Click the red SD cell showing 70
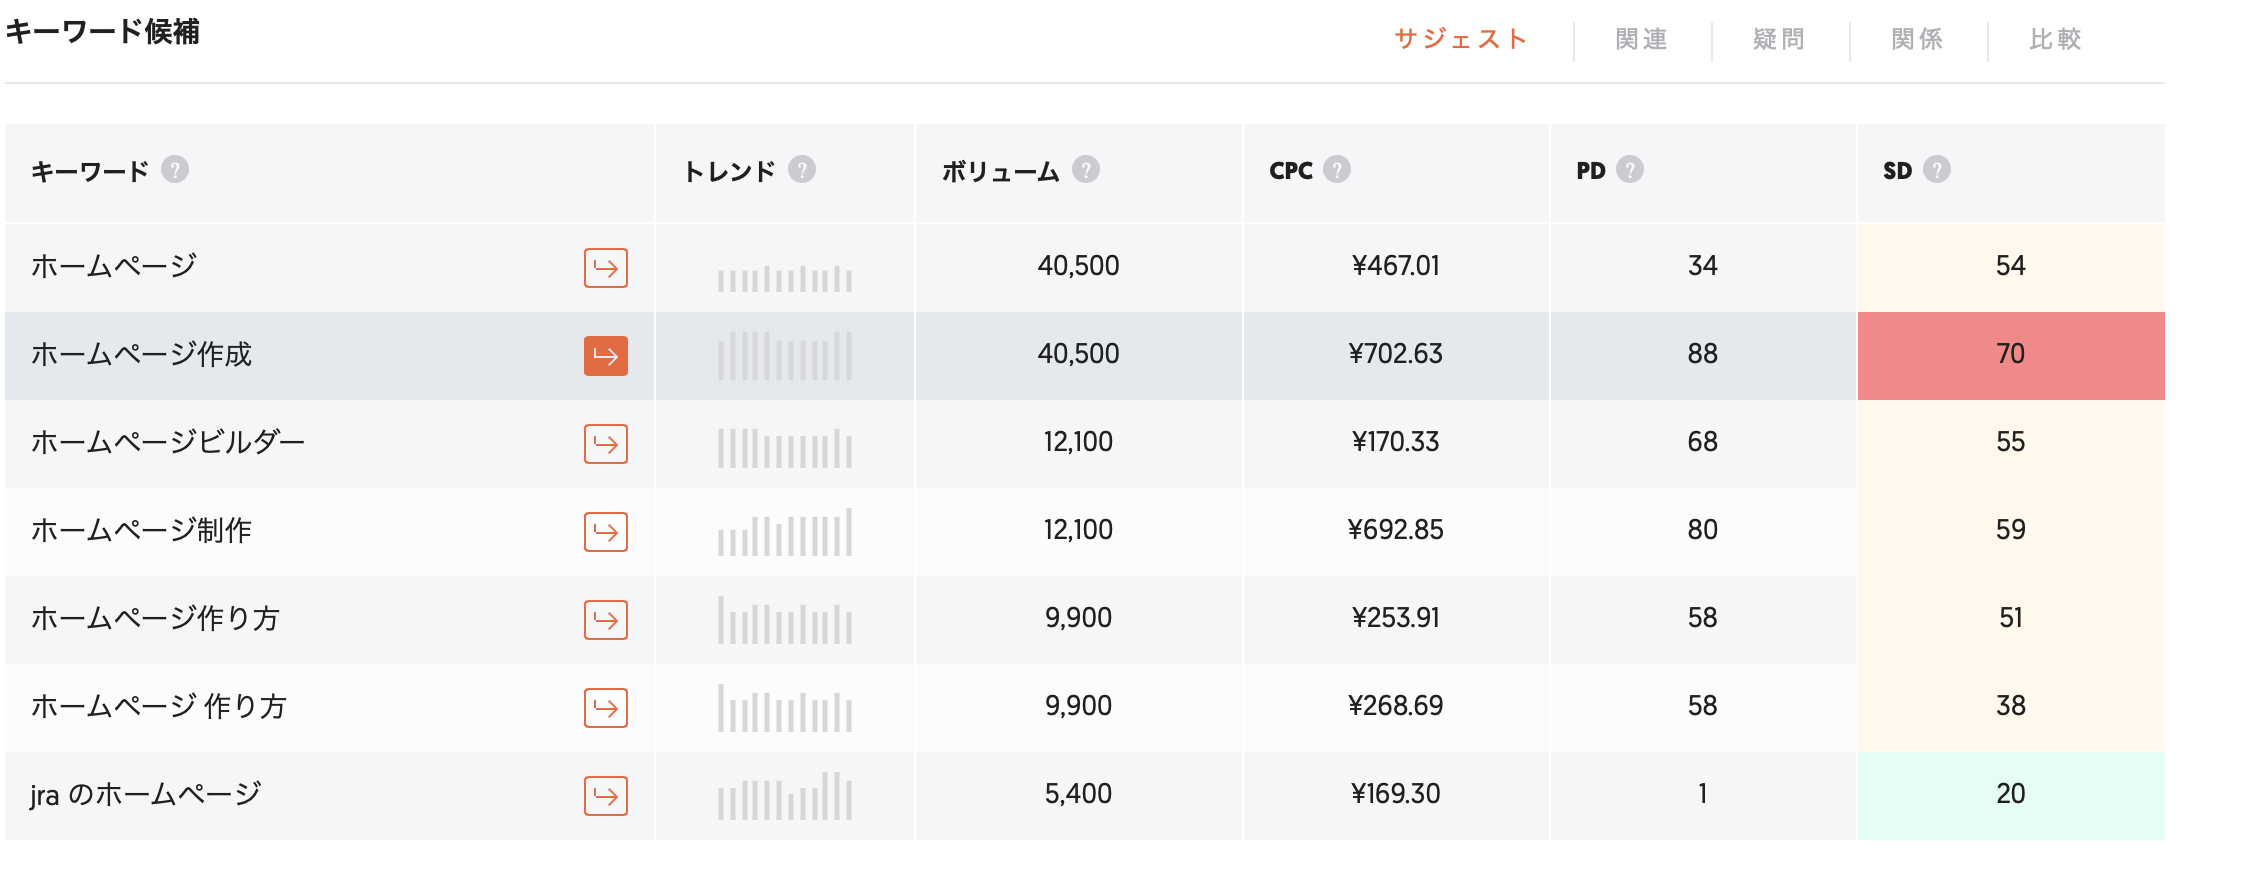Screen dimensions: 2266x876 point(2011,356)
